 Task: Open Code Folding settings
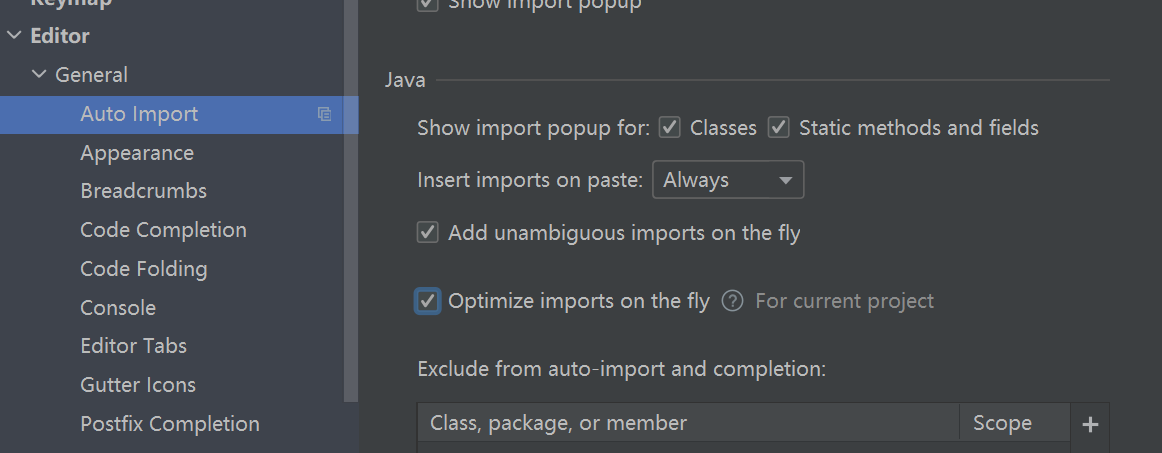(x=144, y=269)
